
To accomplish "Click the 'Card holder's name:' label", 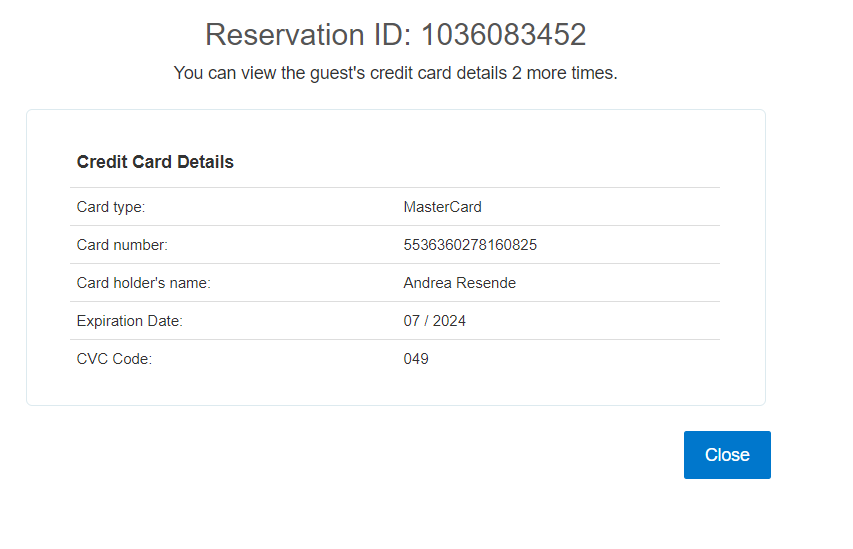I will [x=144, y=283].
